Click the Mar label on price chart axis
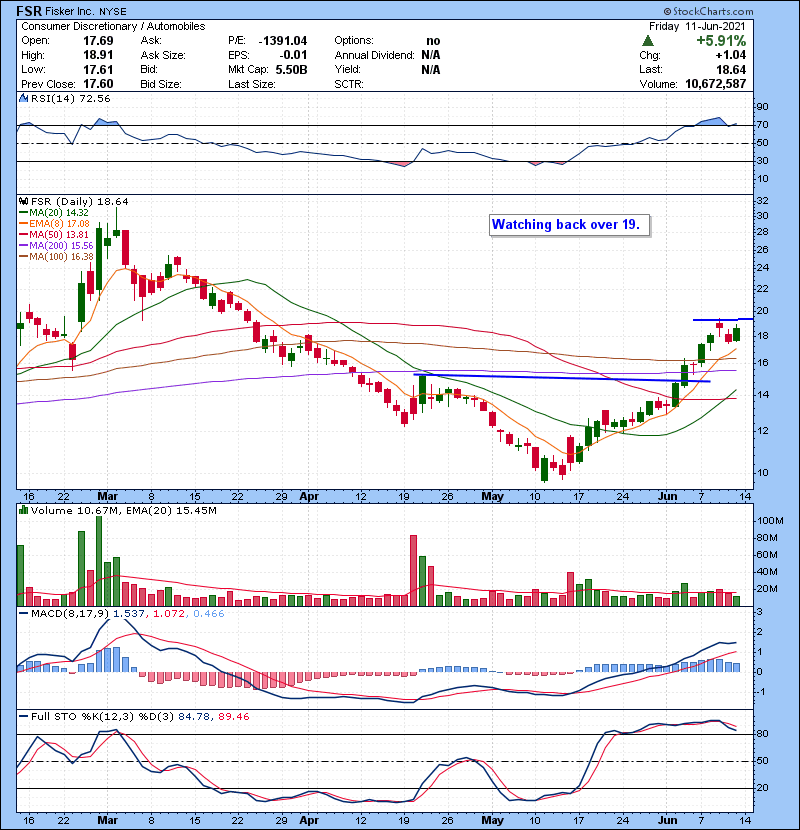Screen dimensions: 800x830 tap(107, 496)
